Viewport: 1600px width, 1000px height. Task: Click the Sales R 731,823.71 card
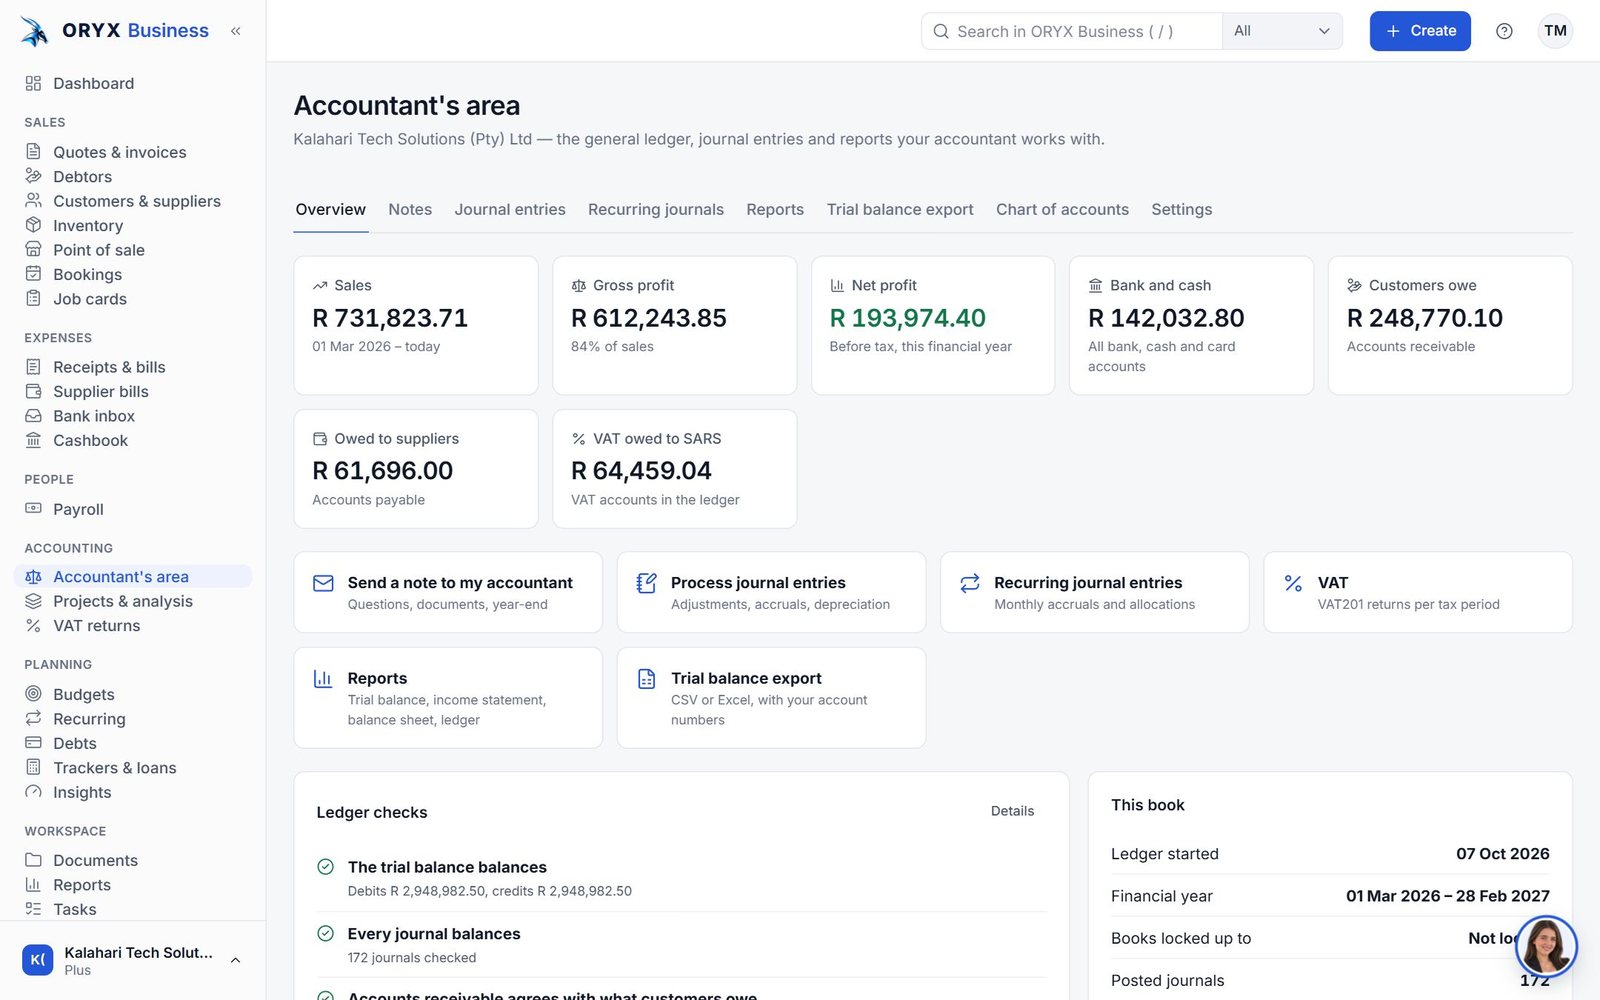pyautogui.click(x=416, y=325)
